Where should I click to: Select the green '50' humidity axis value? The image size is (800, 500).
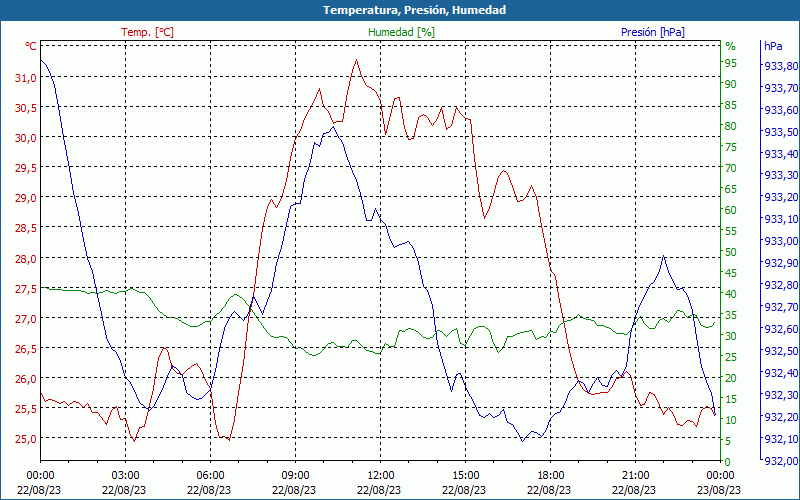pyautogui.click(x=731, y=252)
